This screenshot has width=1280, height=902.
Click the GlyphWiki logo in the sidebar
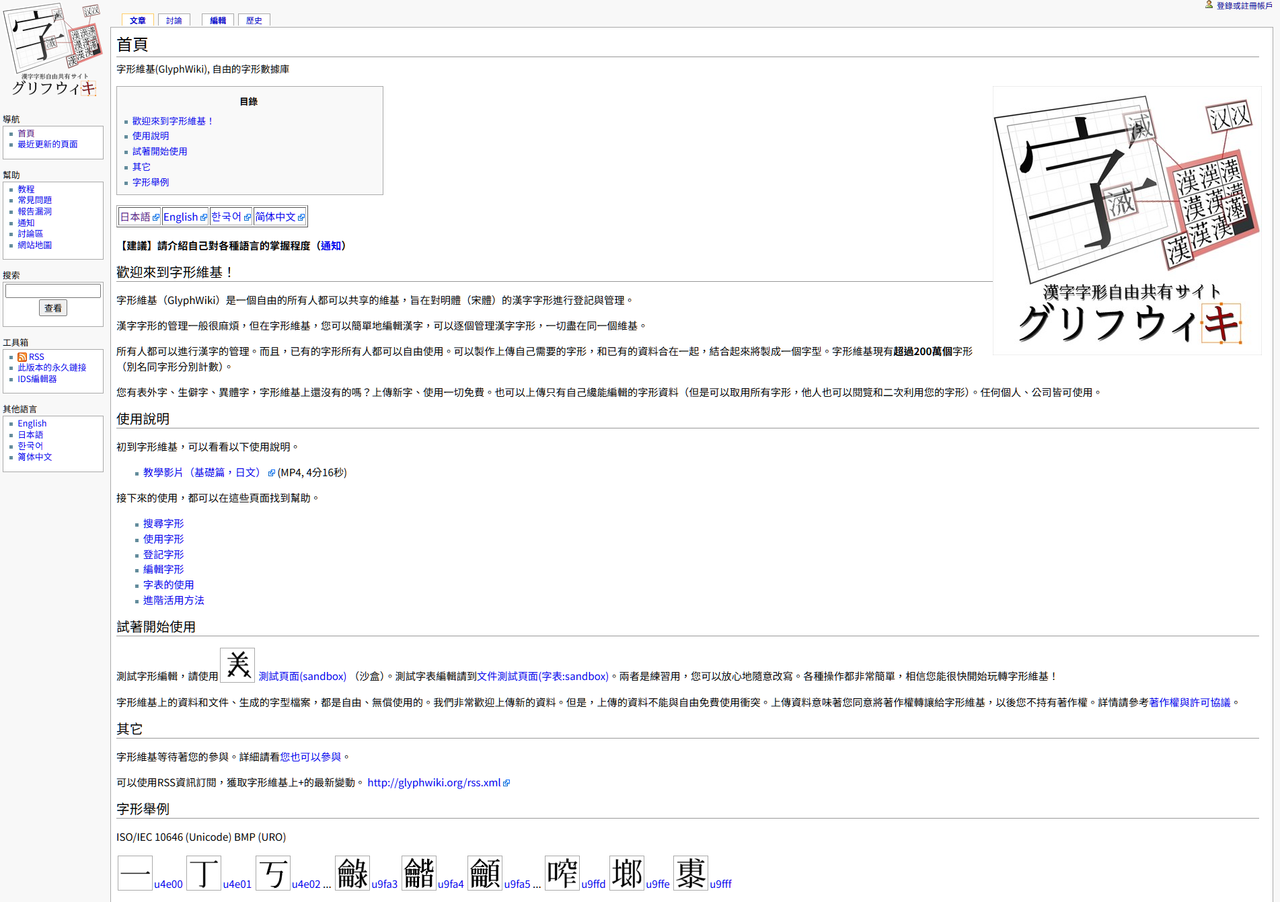tap(54, 50)
